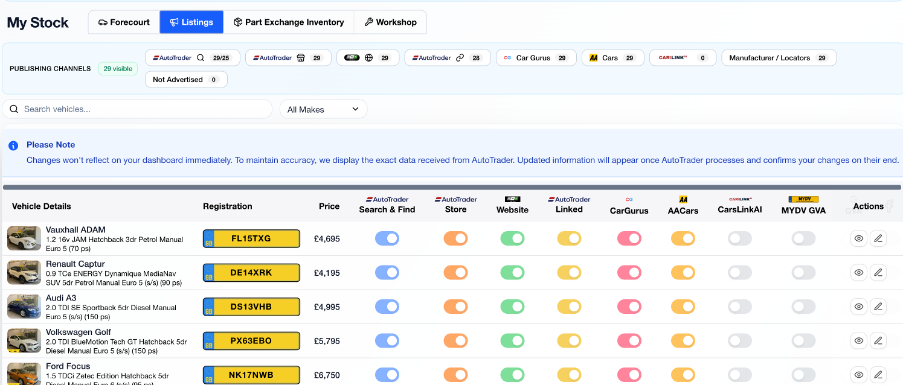Edit Volkswagen Golf with pencil icon

(878, 340)
